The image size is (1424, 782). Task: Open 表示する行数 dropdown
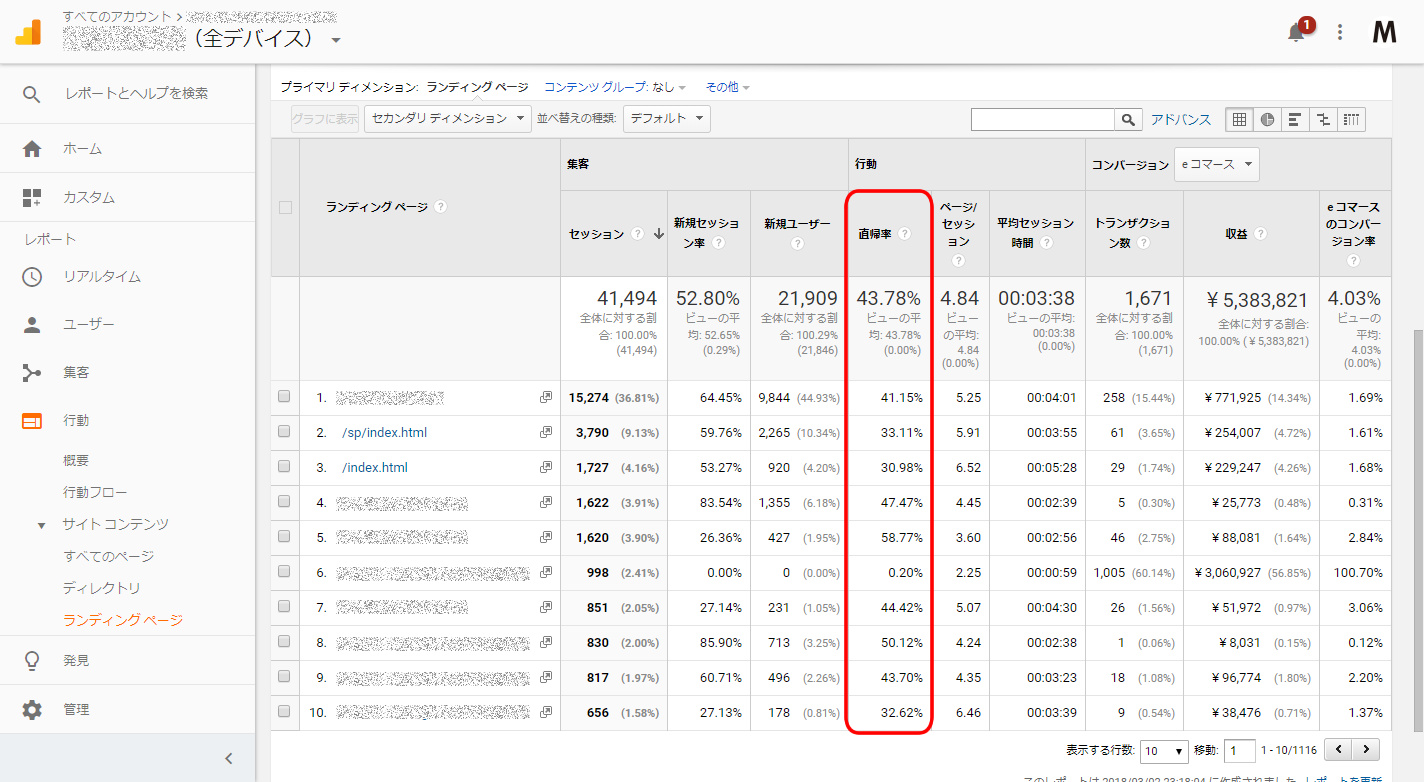[1165, 751]
